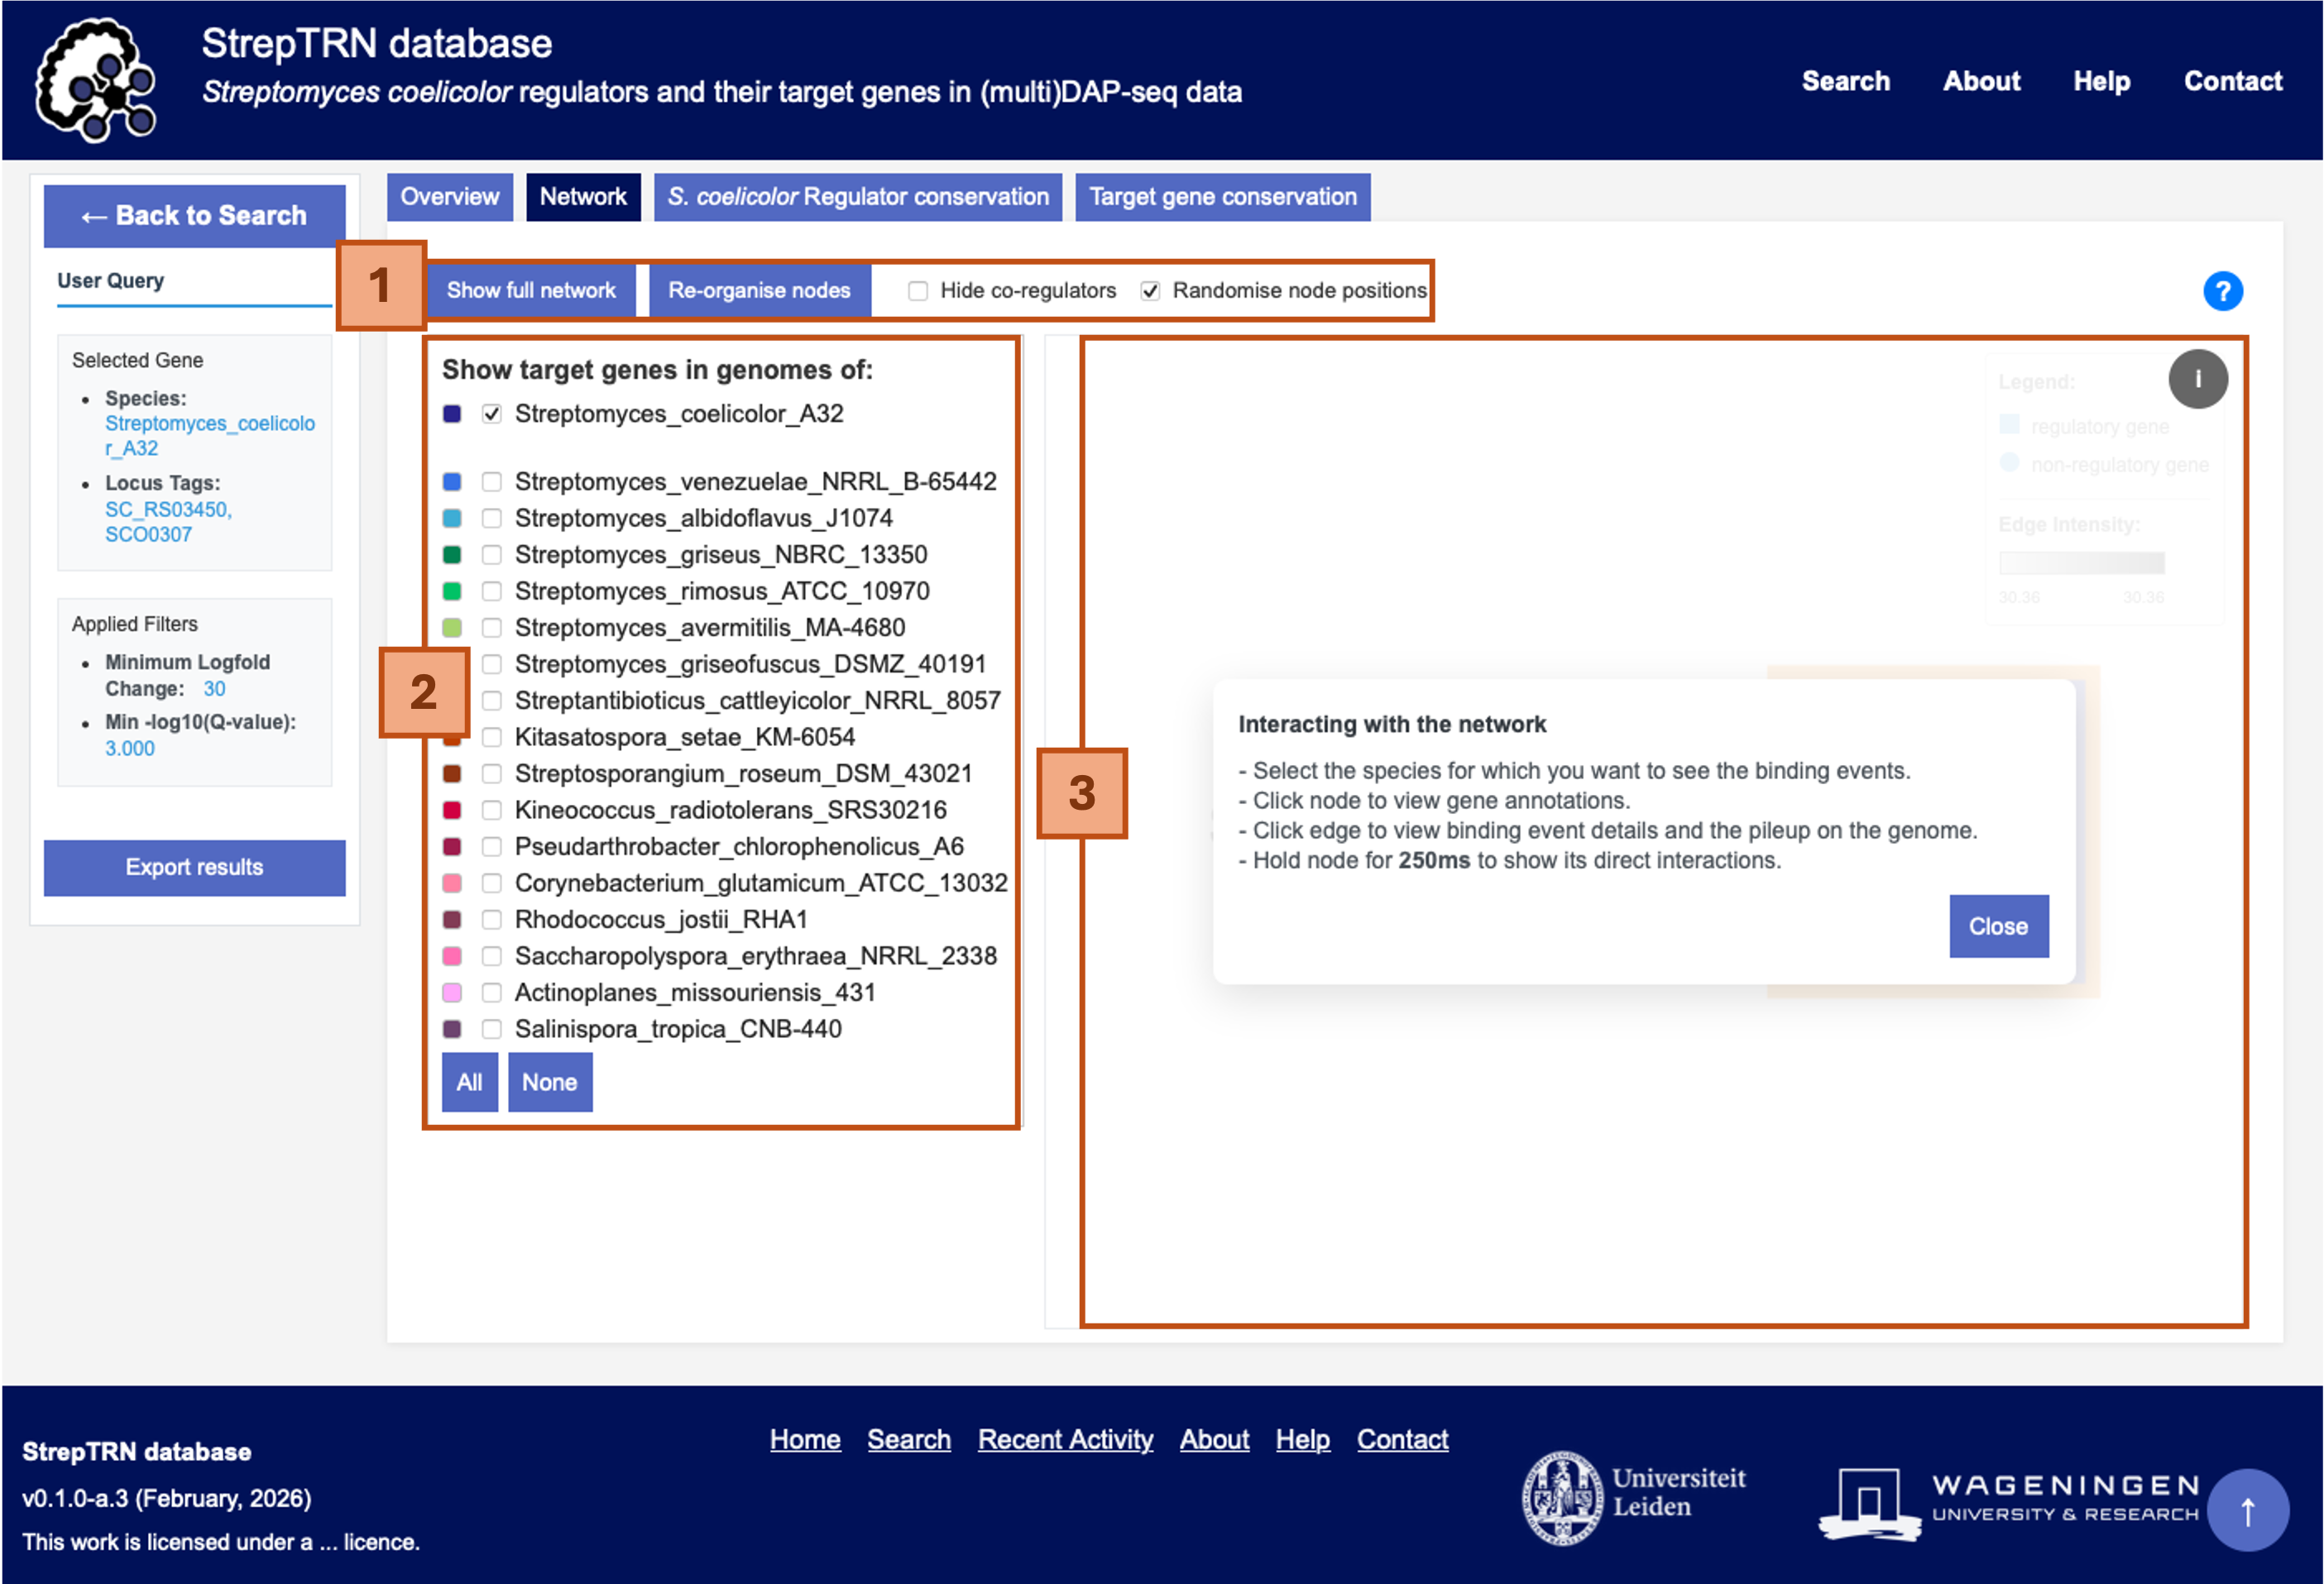The height and width of the screenshot is (1584, 2324).
Task: Click the Wageningen University logo
Action: 2008,1502
